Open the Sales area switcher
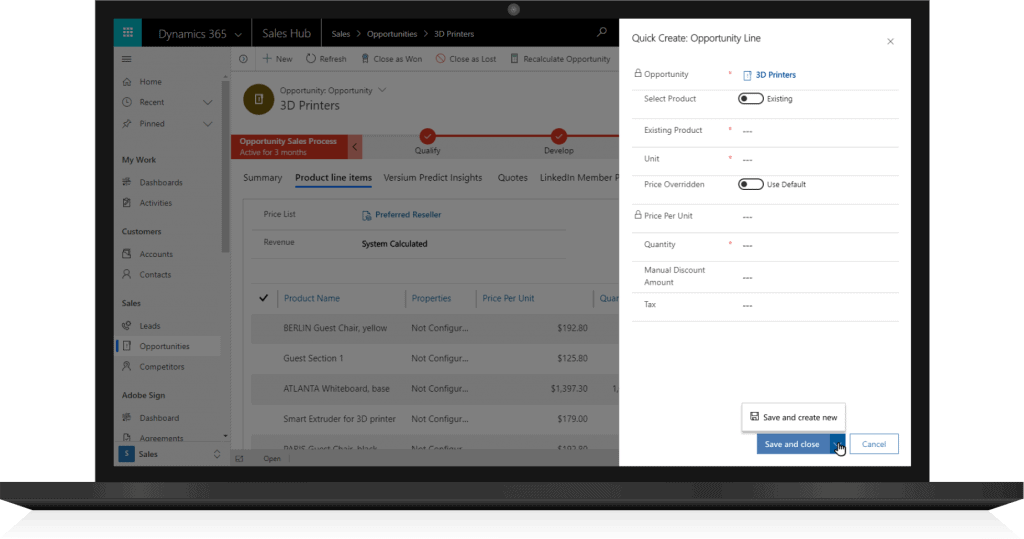Viewport: 1024px width, 539px height. pyautogui.click(x=170, y=454)
